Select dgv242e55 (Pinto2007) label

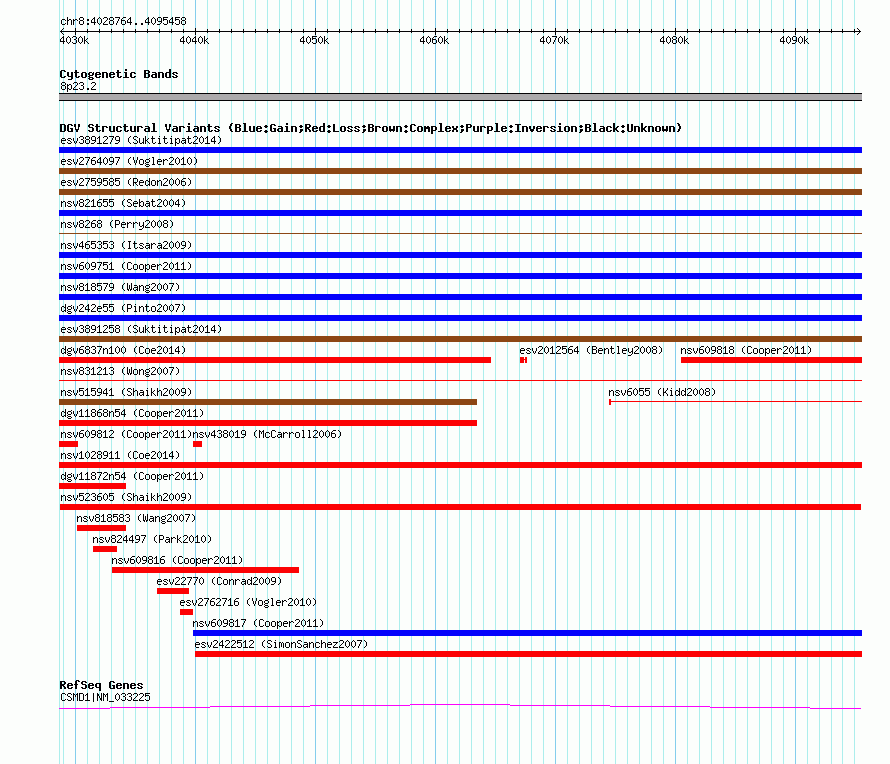click(x=123, y=308)
